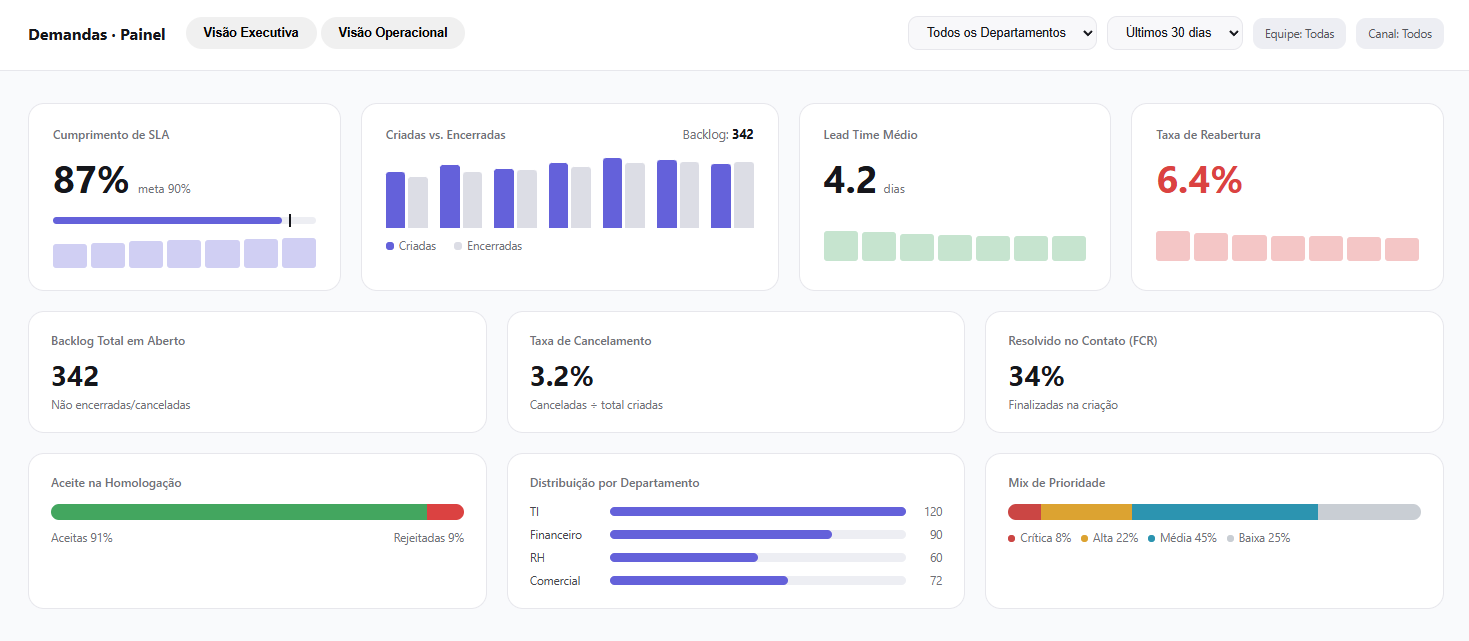Click the red rejected segment of homologation bar
The height and width of the screenshot is (641, 1469).
445,512
